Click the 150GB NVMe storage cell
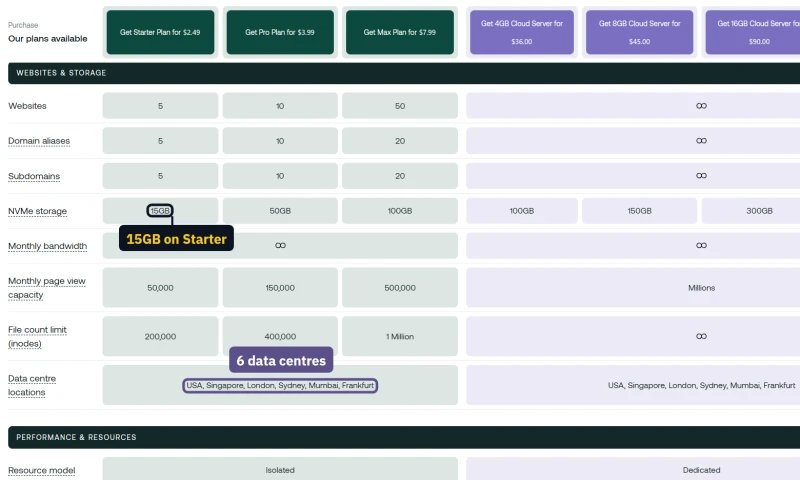Viewport: 800px width, 480px height. point(639,211)
